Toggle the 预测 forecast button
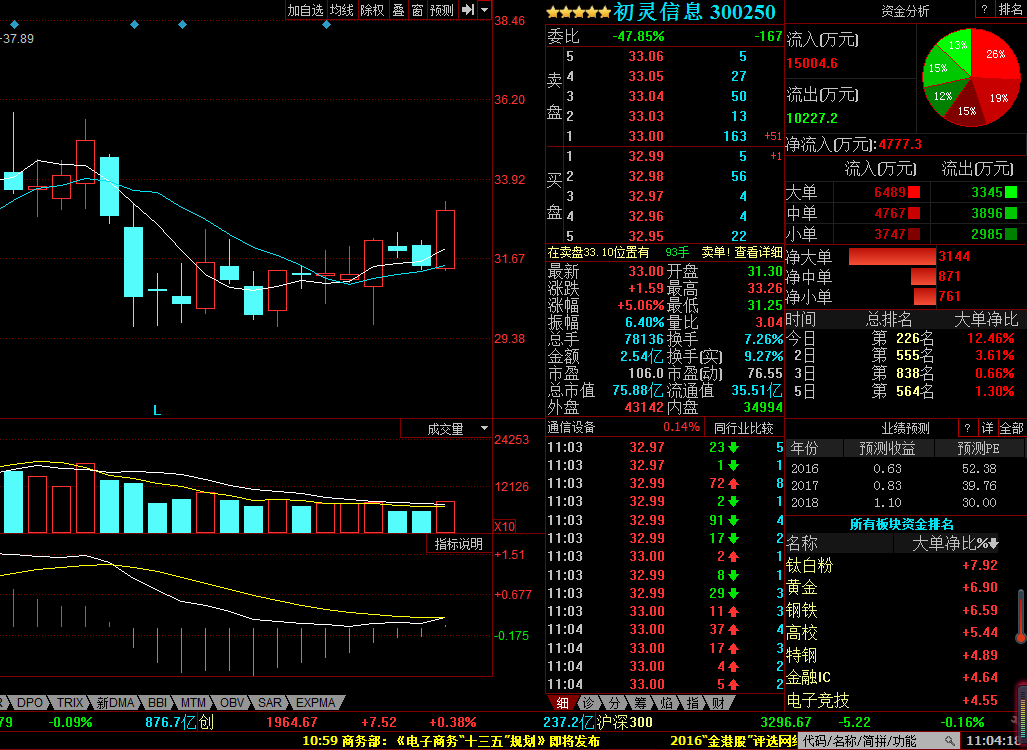 [441, 10]
